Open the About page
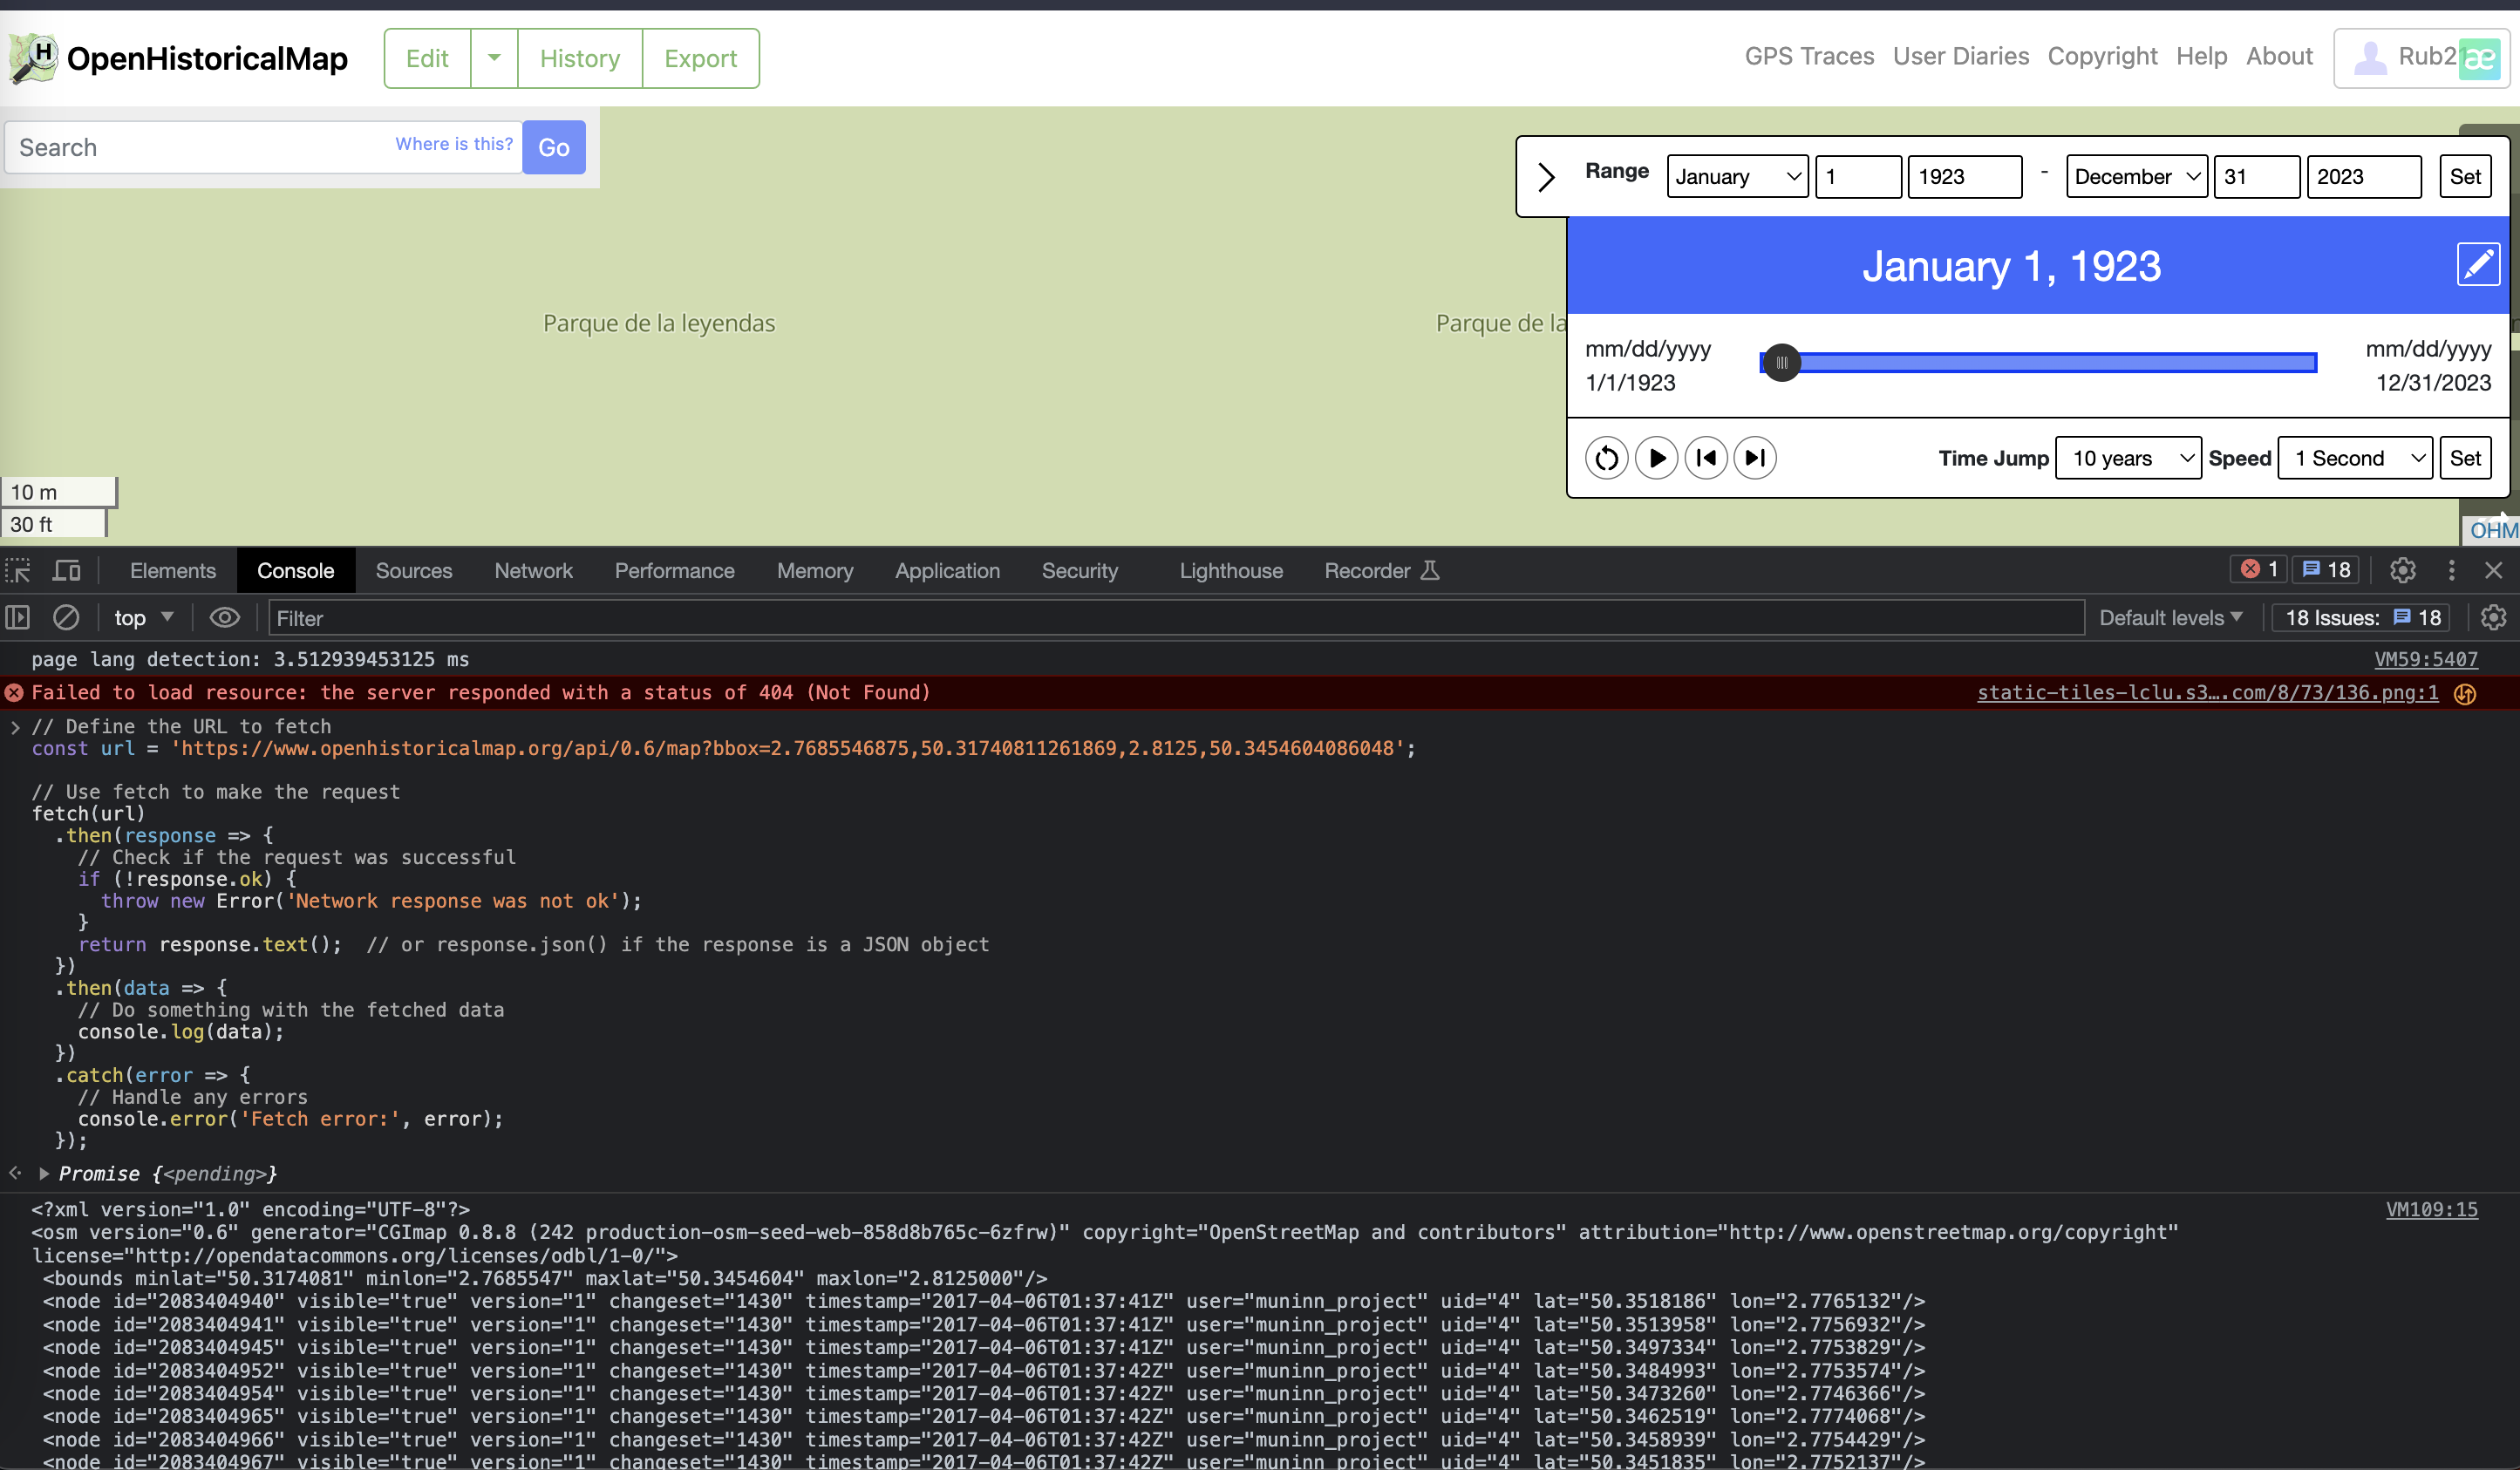The image size is (2520, 1470). (2279, 56)
